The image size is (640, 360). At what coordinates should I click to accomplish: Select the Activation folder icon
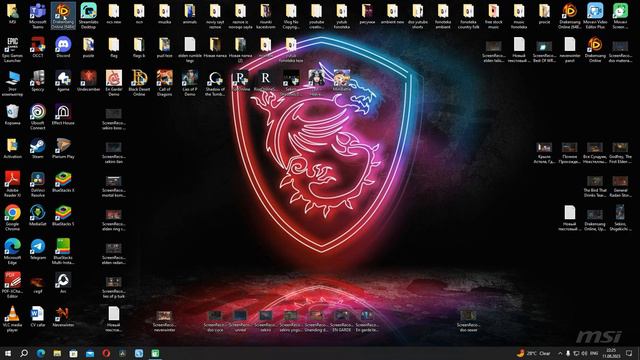pyautogui.click(x=12, y=148)
